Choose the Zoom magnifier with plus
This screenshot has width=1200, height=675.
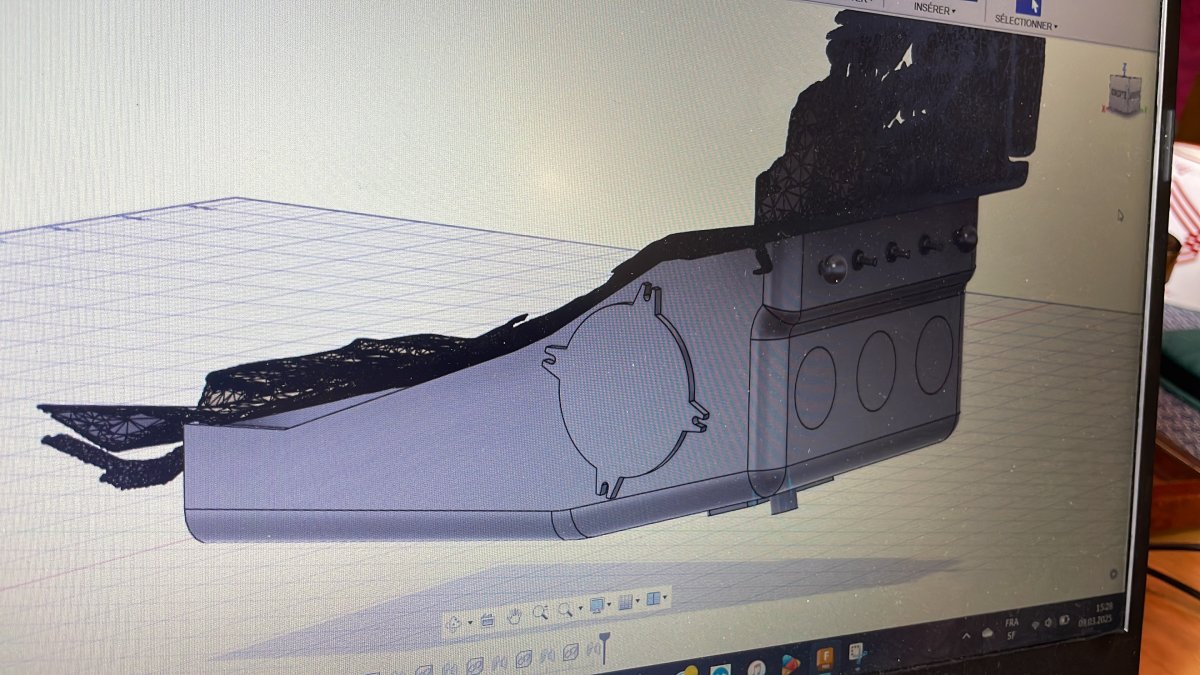click(x=540, y=612)
